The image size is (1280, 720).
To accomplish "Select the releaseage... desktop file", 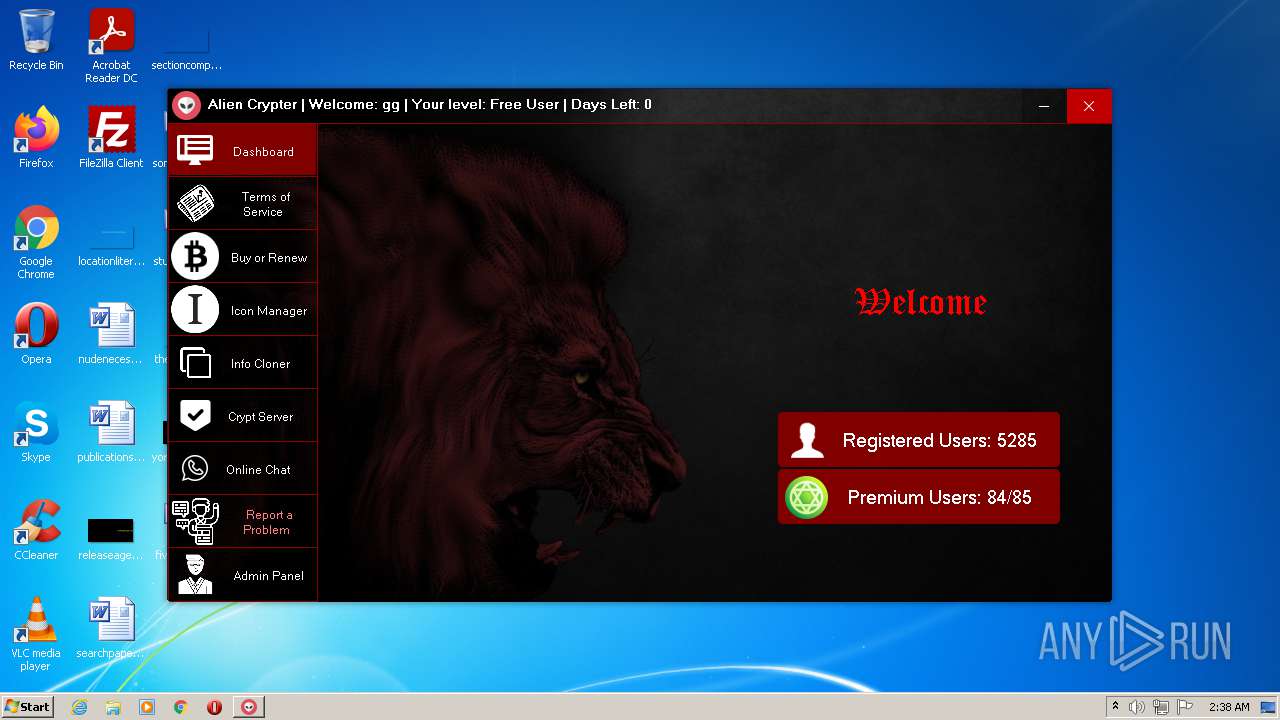I will coord(111,538).
